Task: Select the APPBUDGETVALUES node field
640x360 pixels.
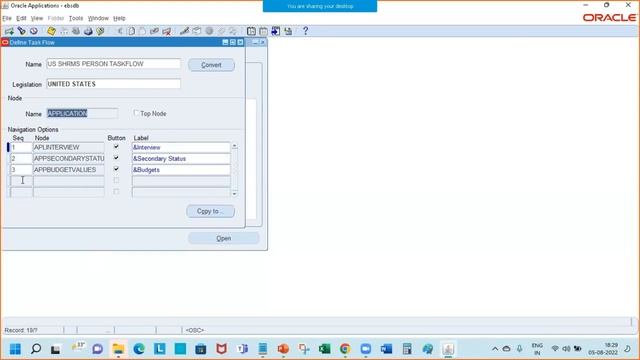Action: [x=69, y=170]
